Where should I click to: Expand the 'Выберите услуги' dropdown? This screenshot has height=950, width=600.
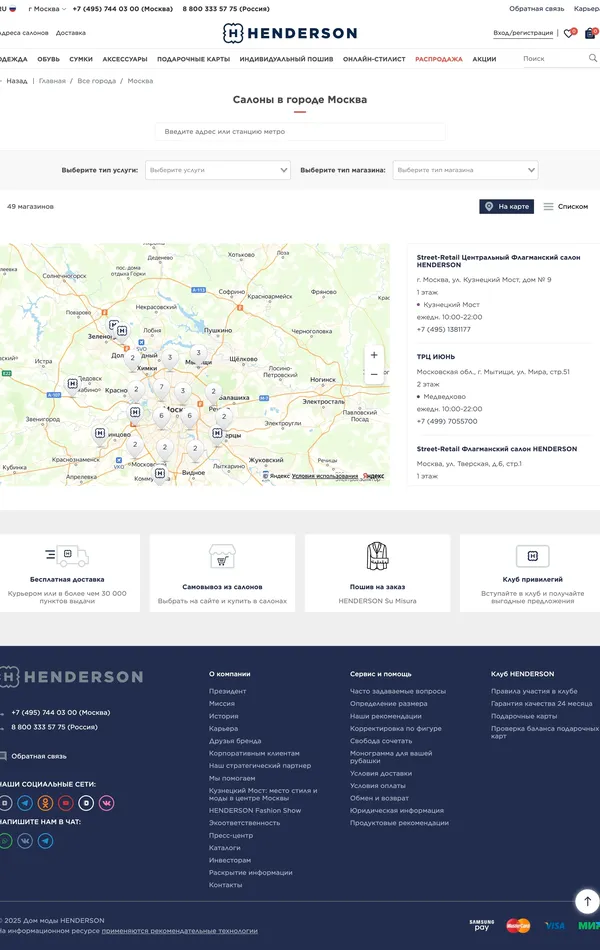tap(217, 170)
